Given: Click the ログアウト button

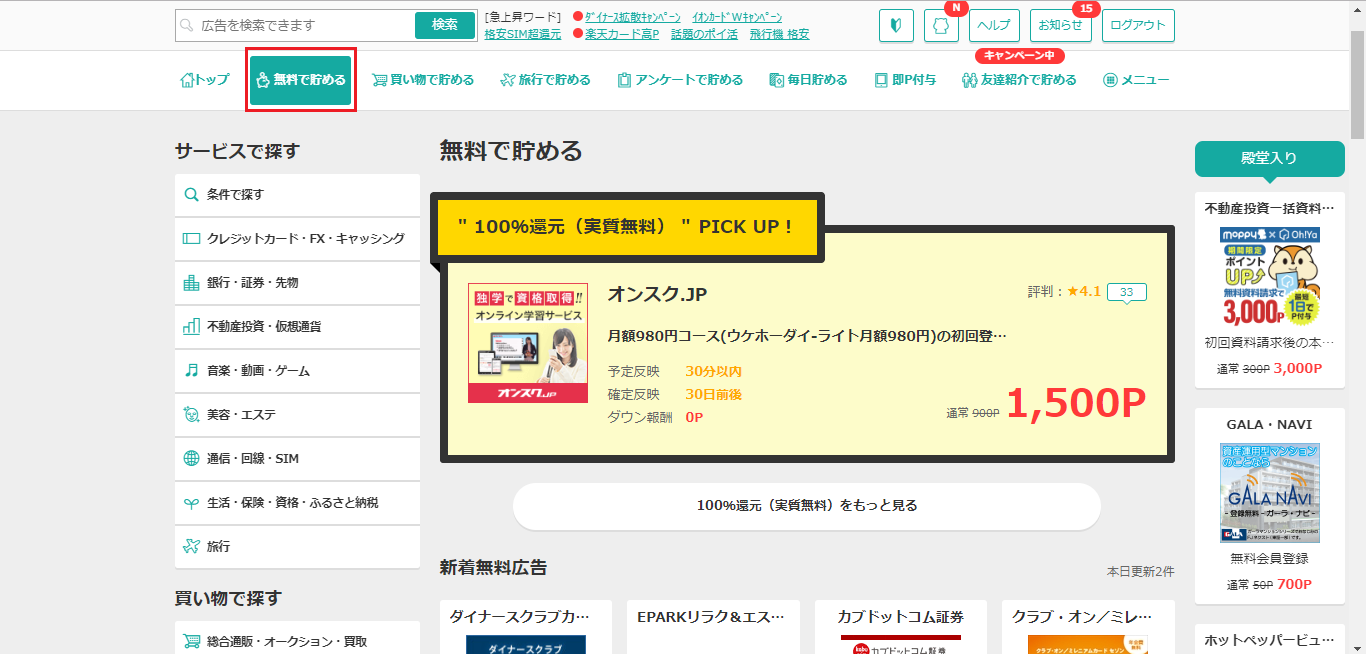Looking at the screenshot, I should point(1138,26).
